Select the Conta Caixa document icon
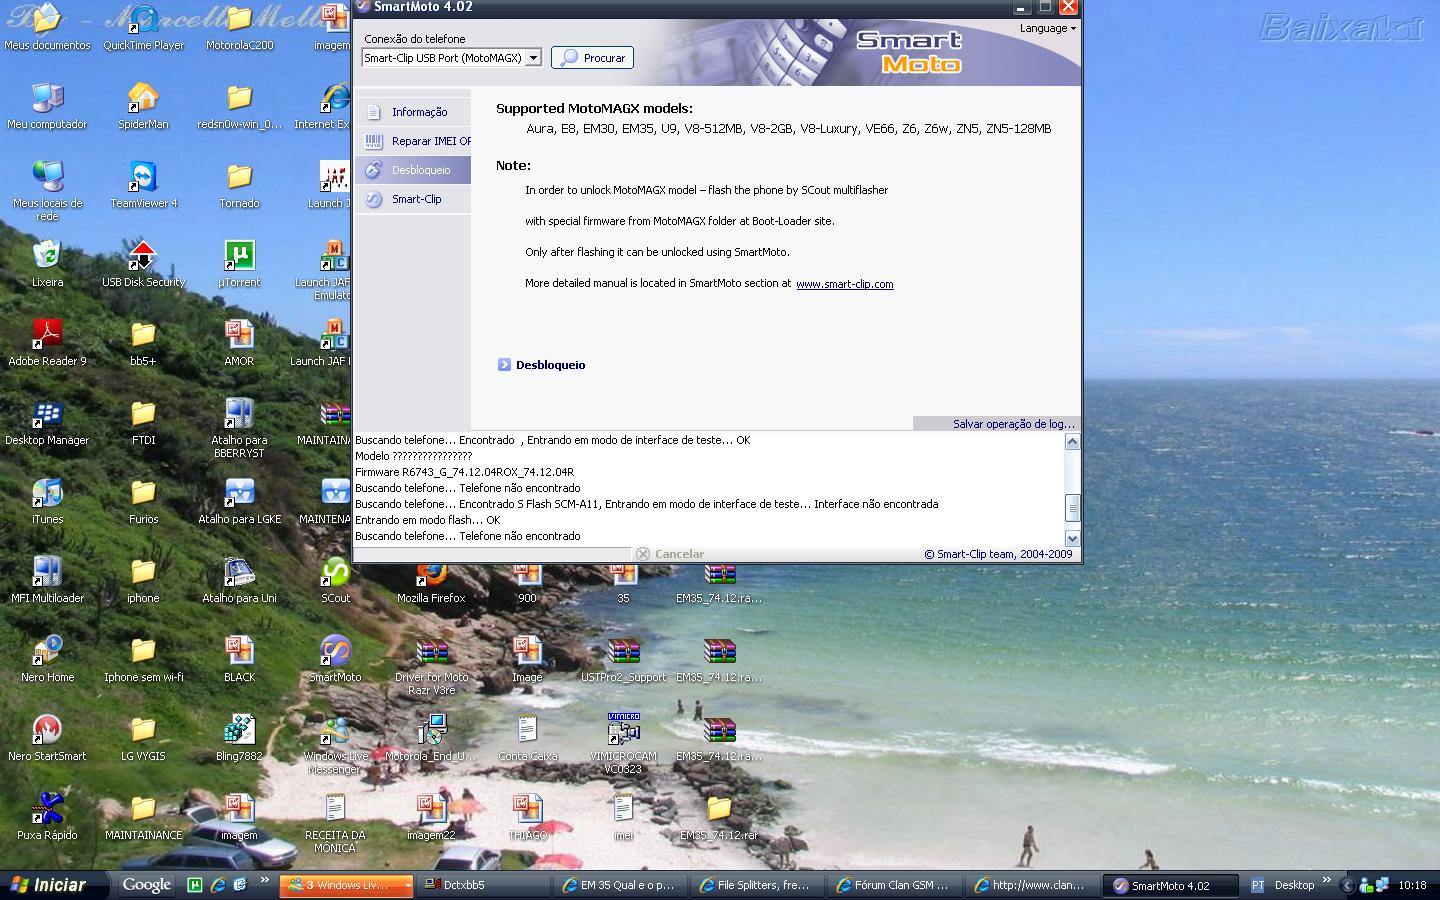1440x900 pixels. 527,739
